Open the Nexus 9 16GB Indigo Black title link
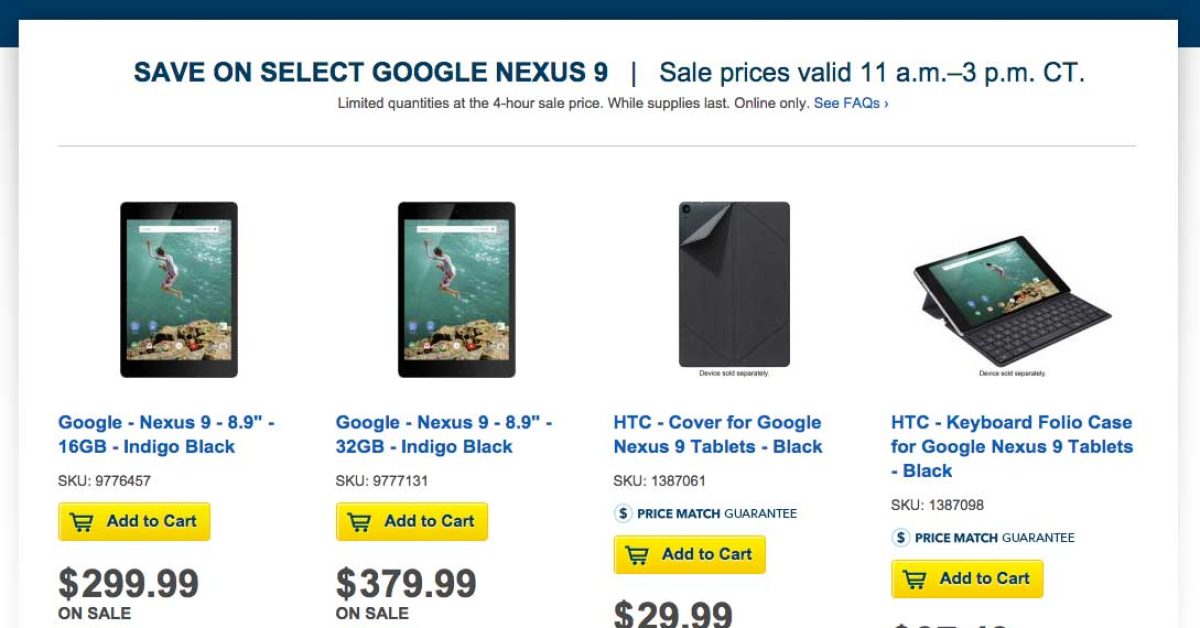1200x628 pixels. (166, 435)
